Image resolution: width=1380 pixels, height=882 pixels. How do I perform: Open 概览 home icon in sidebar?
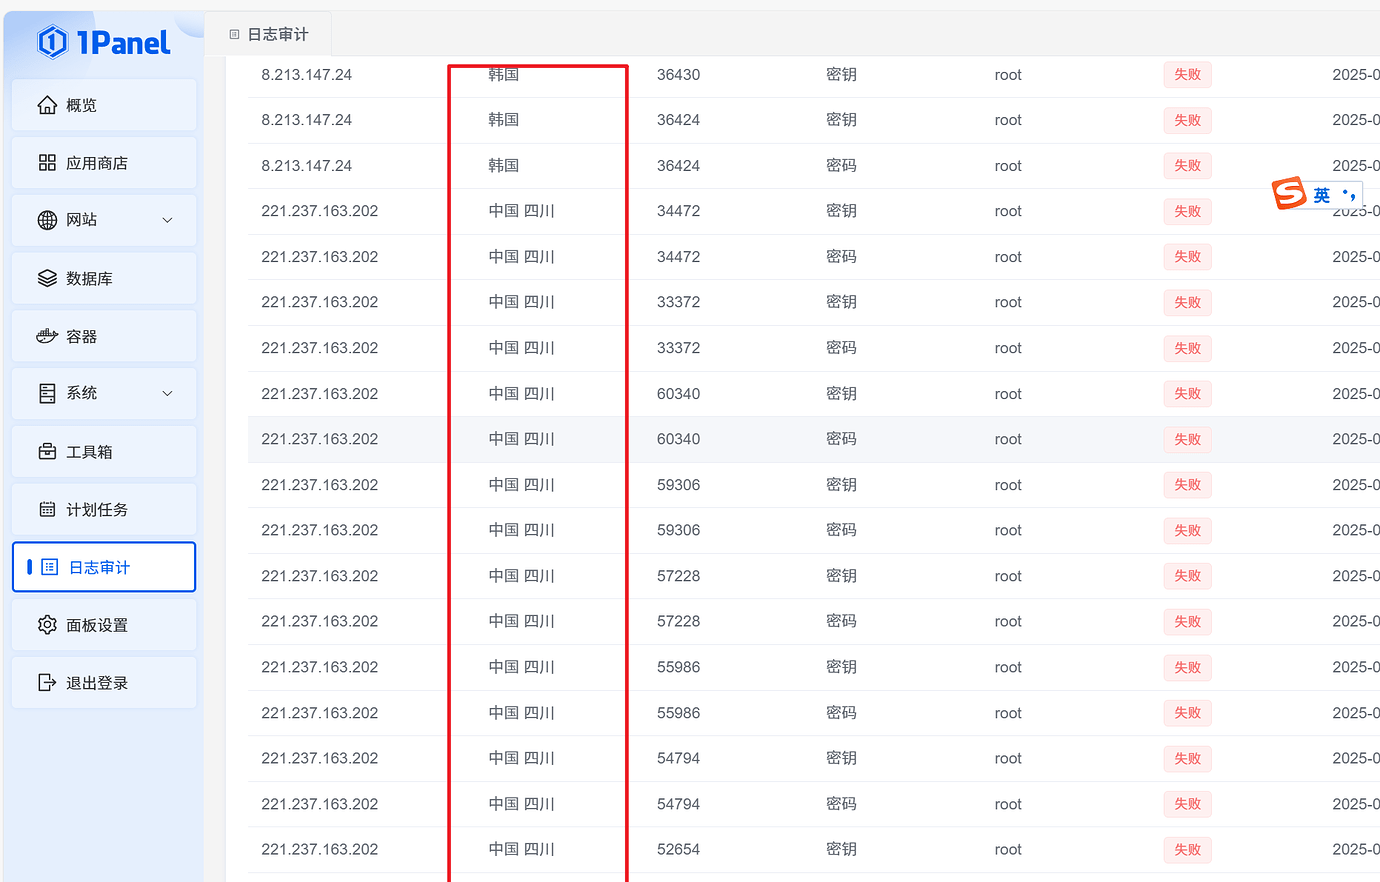coord(47,105)
